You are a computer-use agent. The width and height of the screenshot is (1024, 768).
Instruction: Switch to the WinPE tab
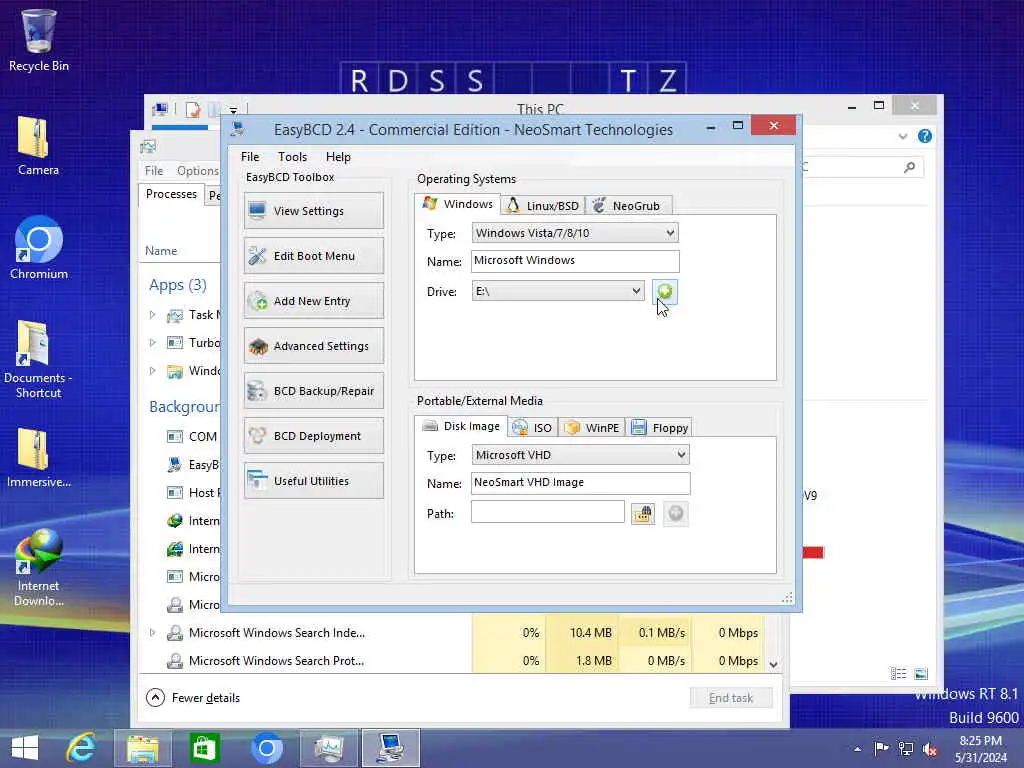(x=592, y=428)
